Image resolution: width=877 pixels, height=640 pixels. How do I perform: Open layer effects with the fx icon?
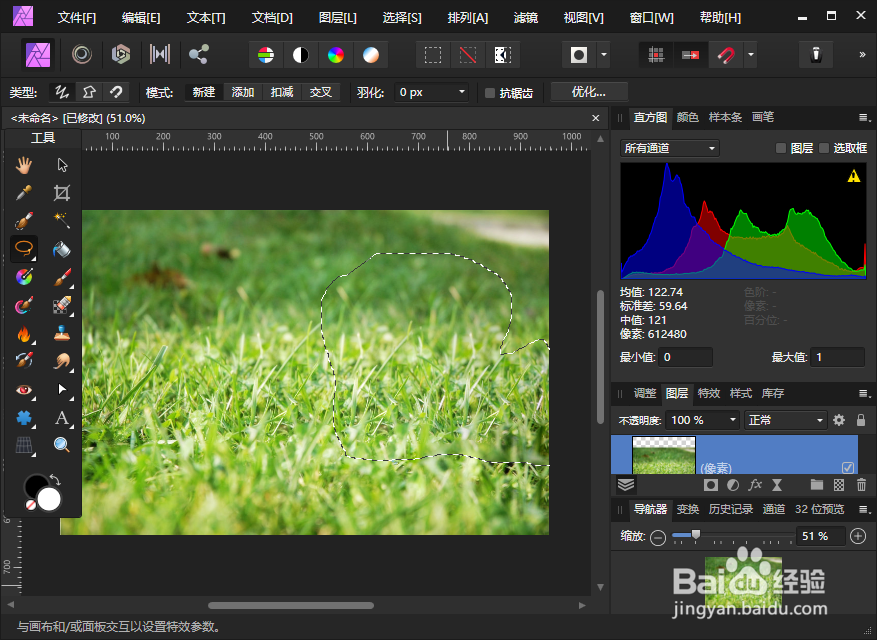[756, 483]
